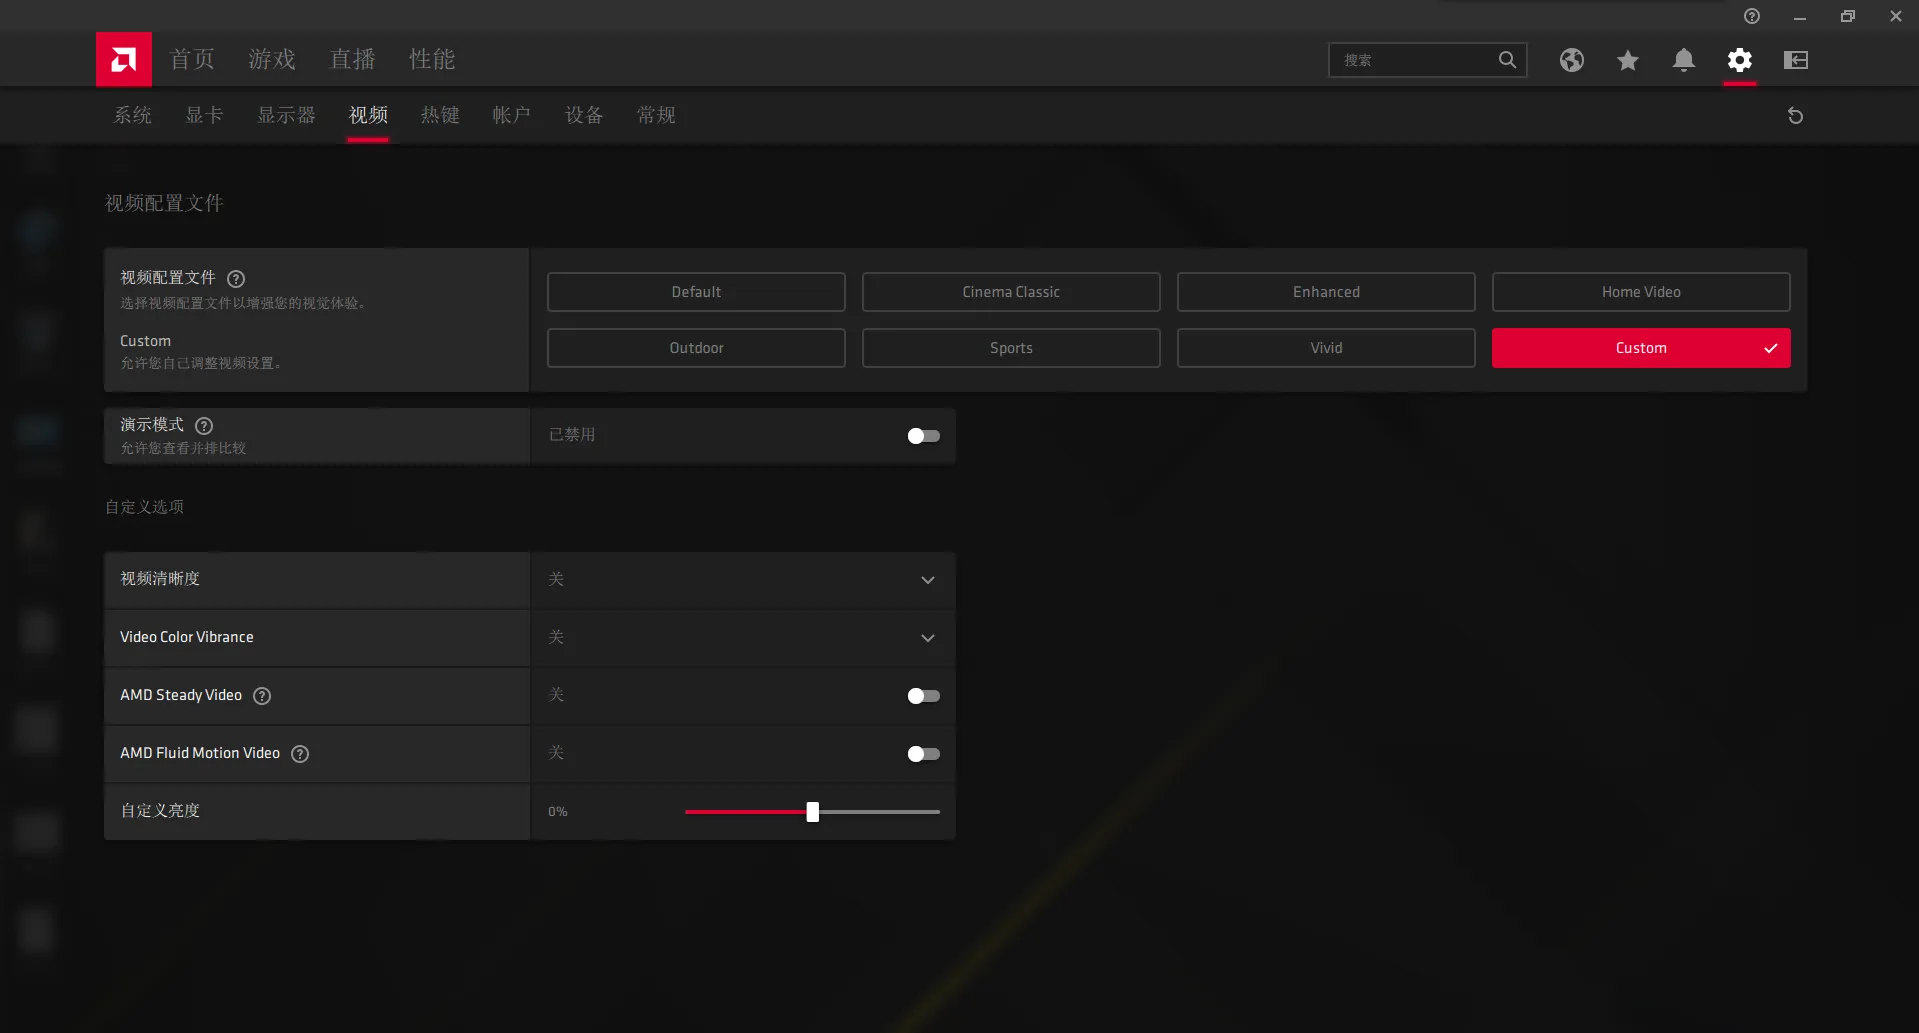Click help icon next to AMD Steady Video

click(x=262, y=696)
